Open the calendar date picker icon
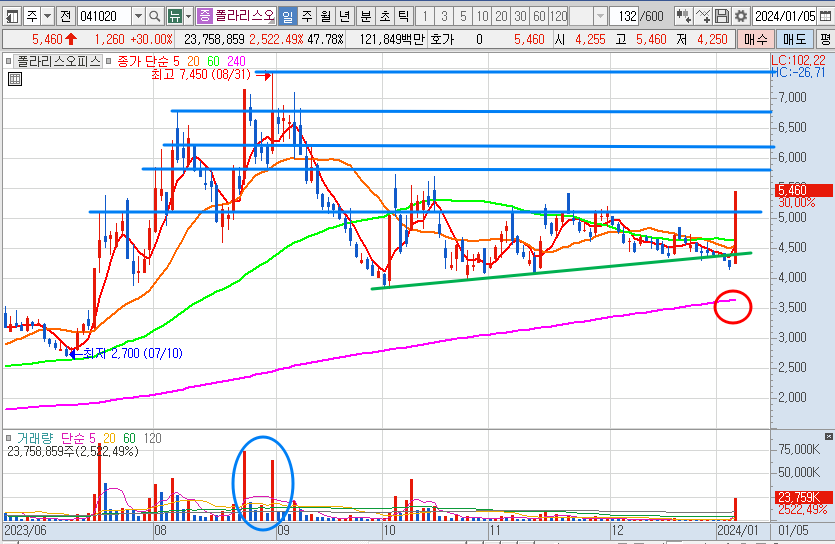 pyautogui.click(x=825, y=16)
